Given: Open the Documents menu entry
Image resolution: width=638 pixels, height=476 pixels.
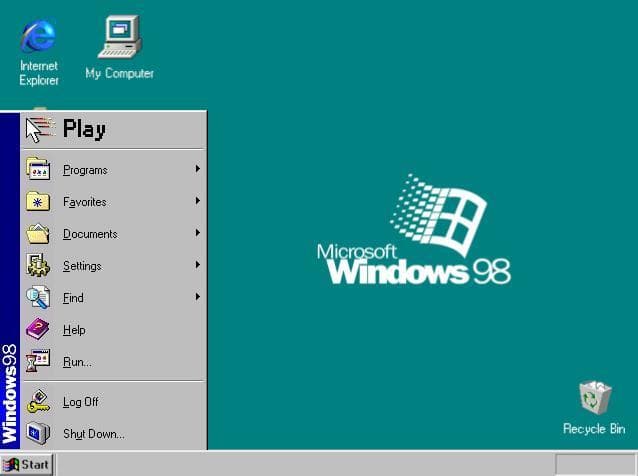Looking at the screenshot, I should (114, 234).
